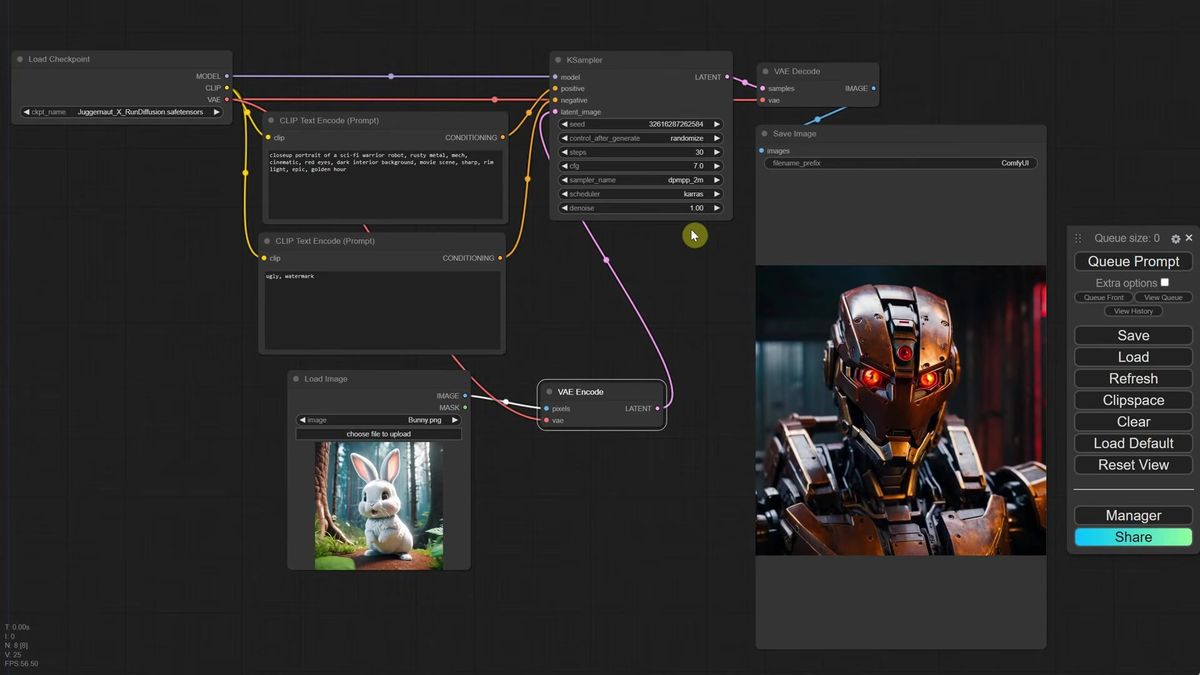
Task: Open Clipspace
Action: pos(1133,400)
